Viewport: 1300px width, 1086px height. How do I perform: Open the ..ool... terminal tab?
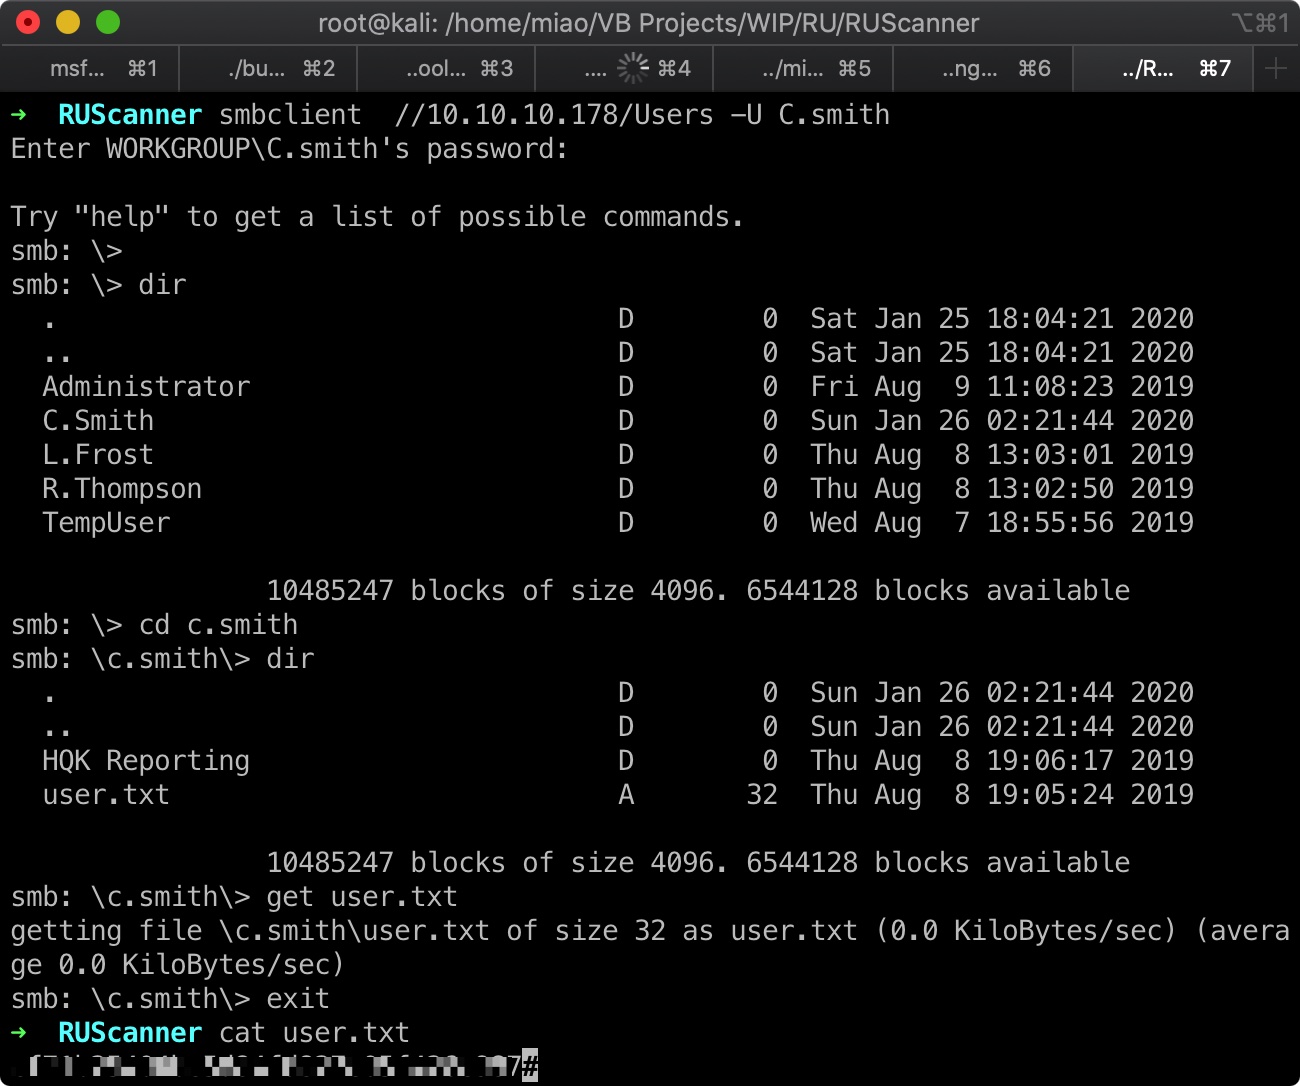coord(447,68)
